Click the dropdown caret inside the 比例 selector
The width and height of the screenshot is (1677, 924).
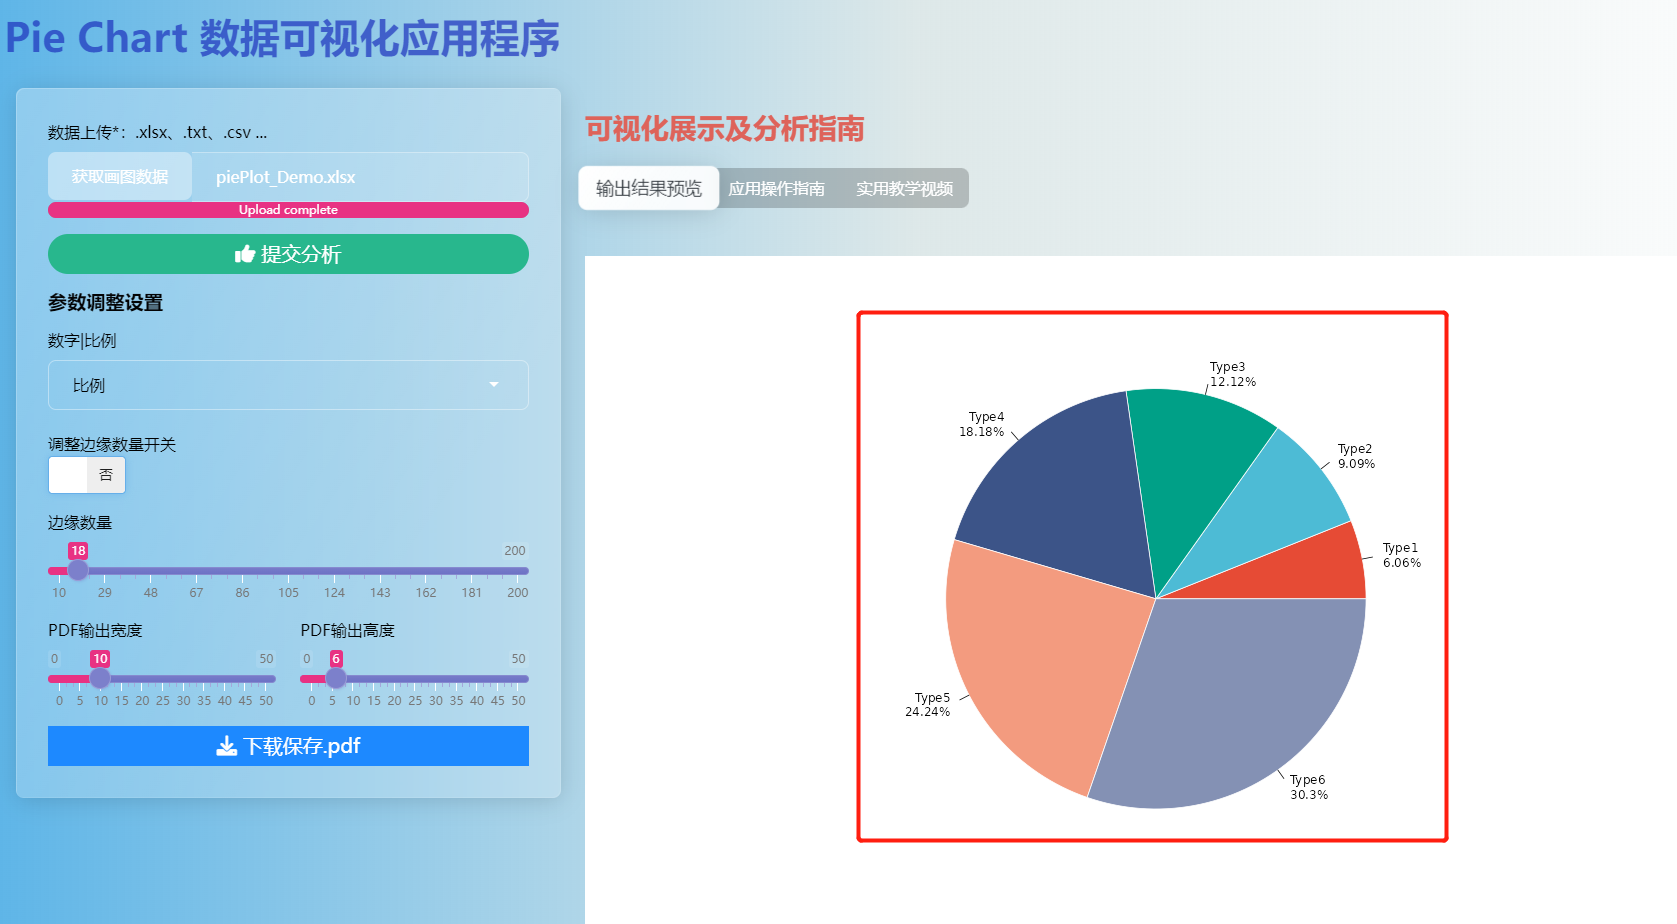pos(493,385)
